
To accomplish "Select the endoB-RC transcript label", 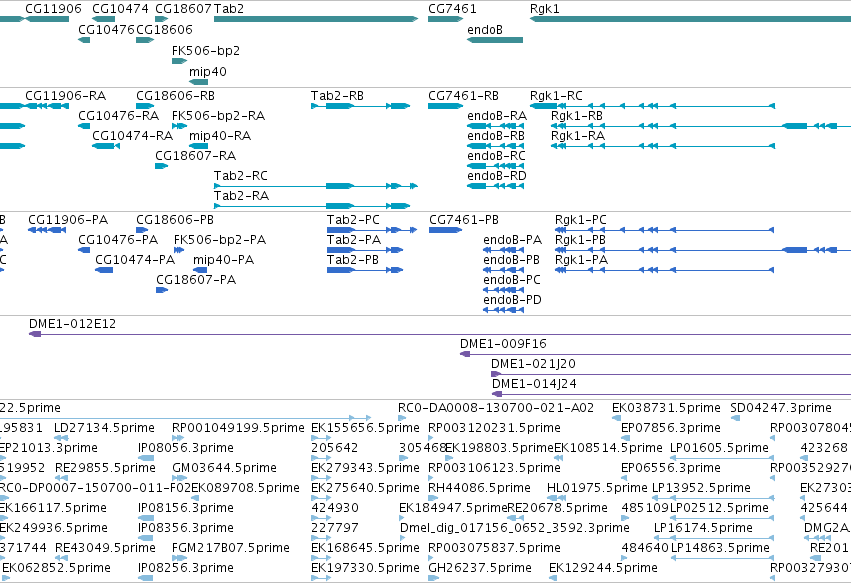I will point(496,156).
